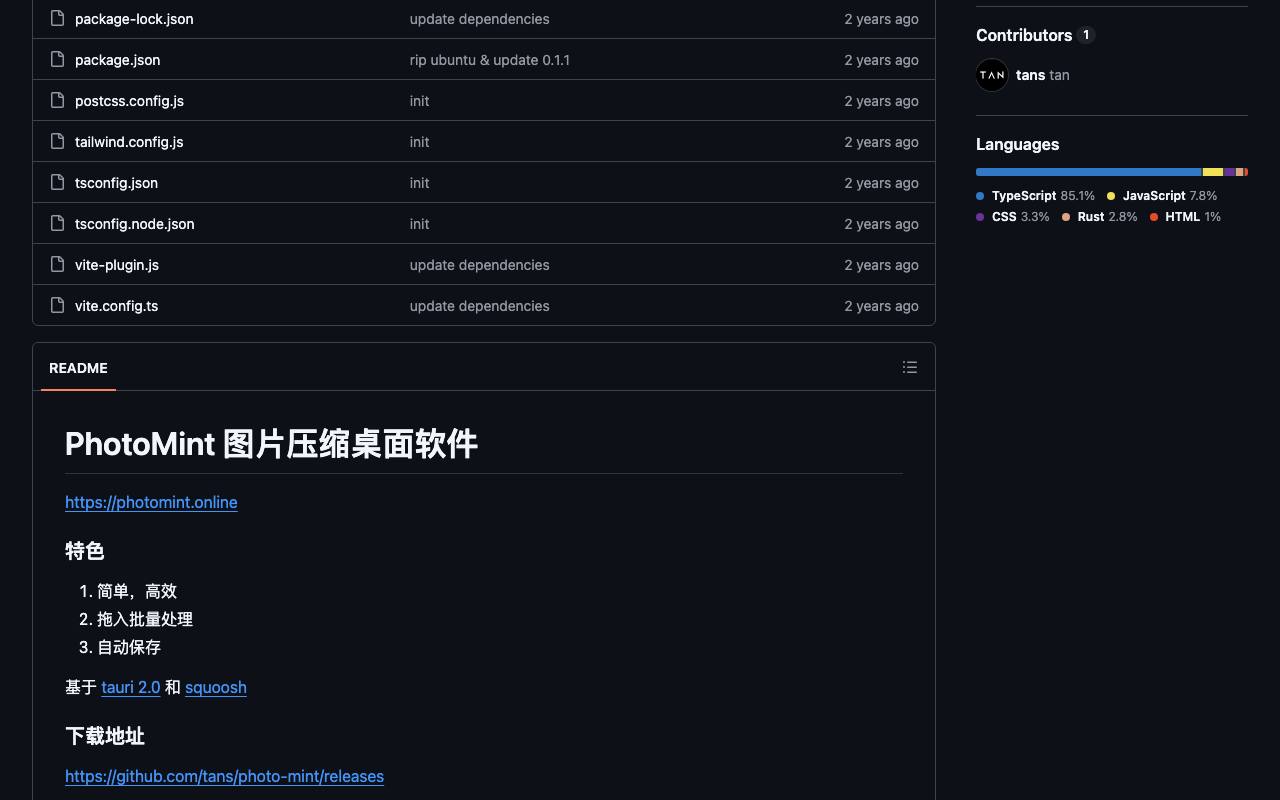Filter by CSS 3.3% language
Viewport: 1280px width, 800px height.
(1013, 217)
